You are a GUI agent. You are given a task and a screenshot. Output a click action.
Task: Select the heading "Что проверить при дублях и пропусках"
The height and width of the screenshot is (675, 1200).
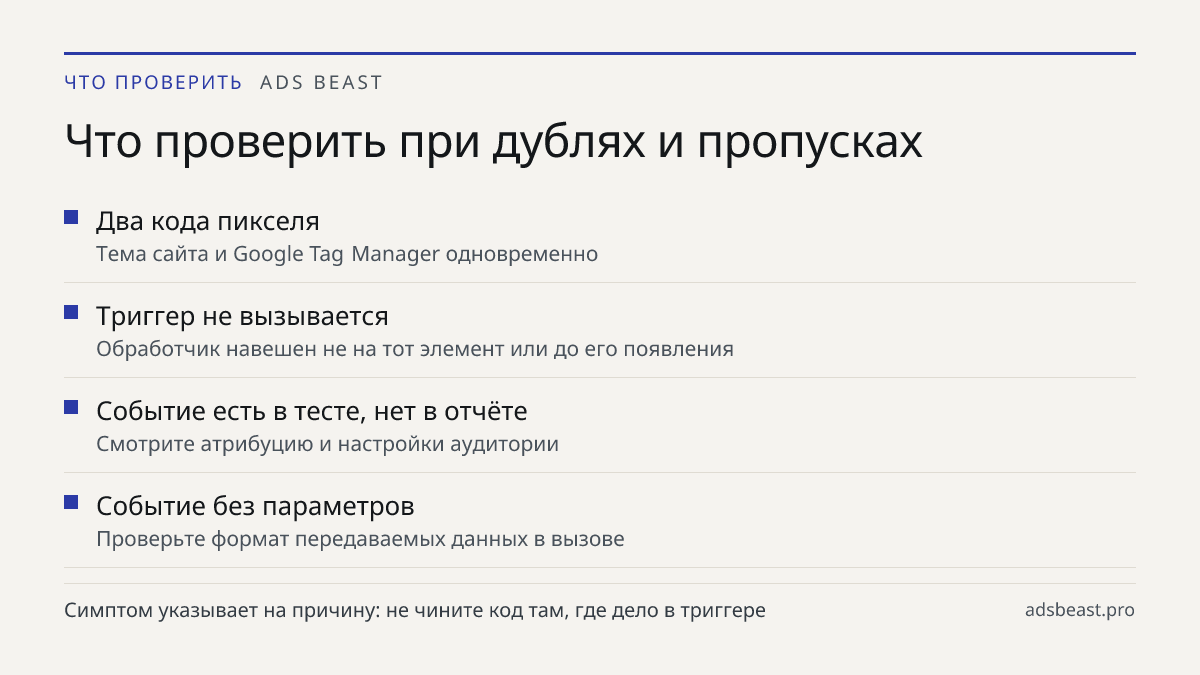[493, 142]
